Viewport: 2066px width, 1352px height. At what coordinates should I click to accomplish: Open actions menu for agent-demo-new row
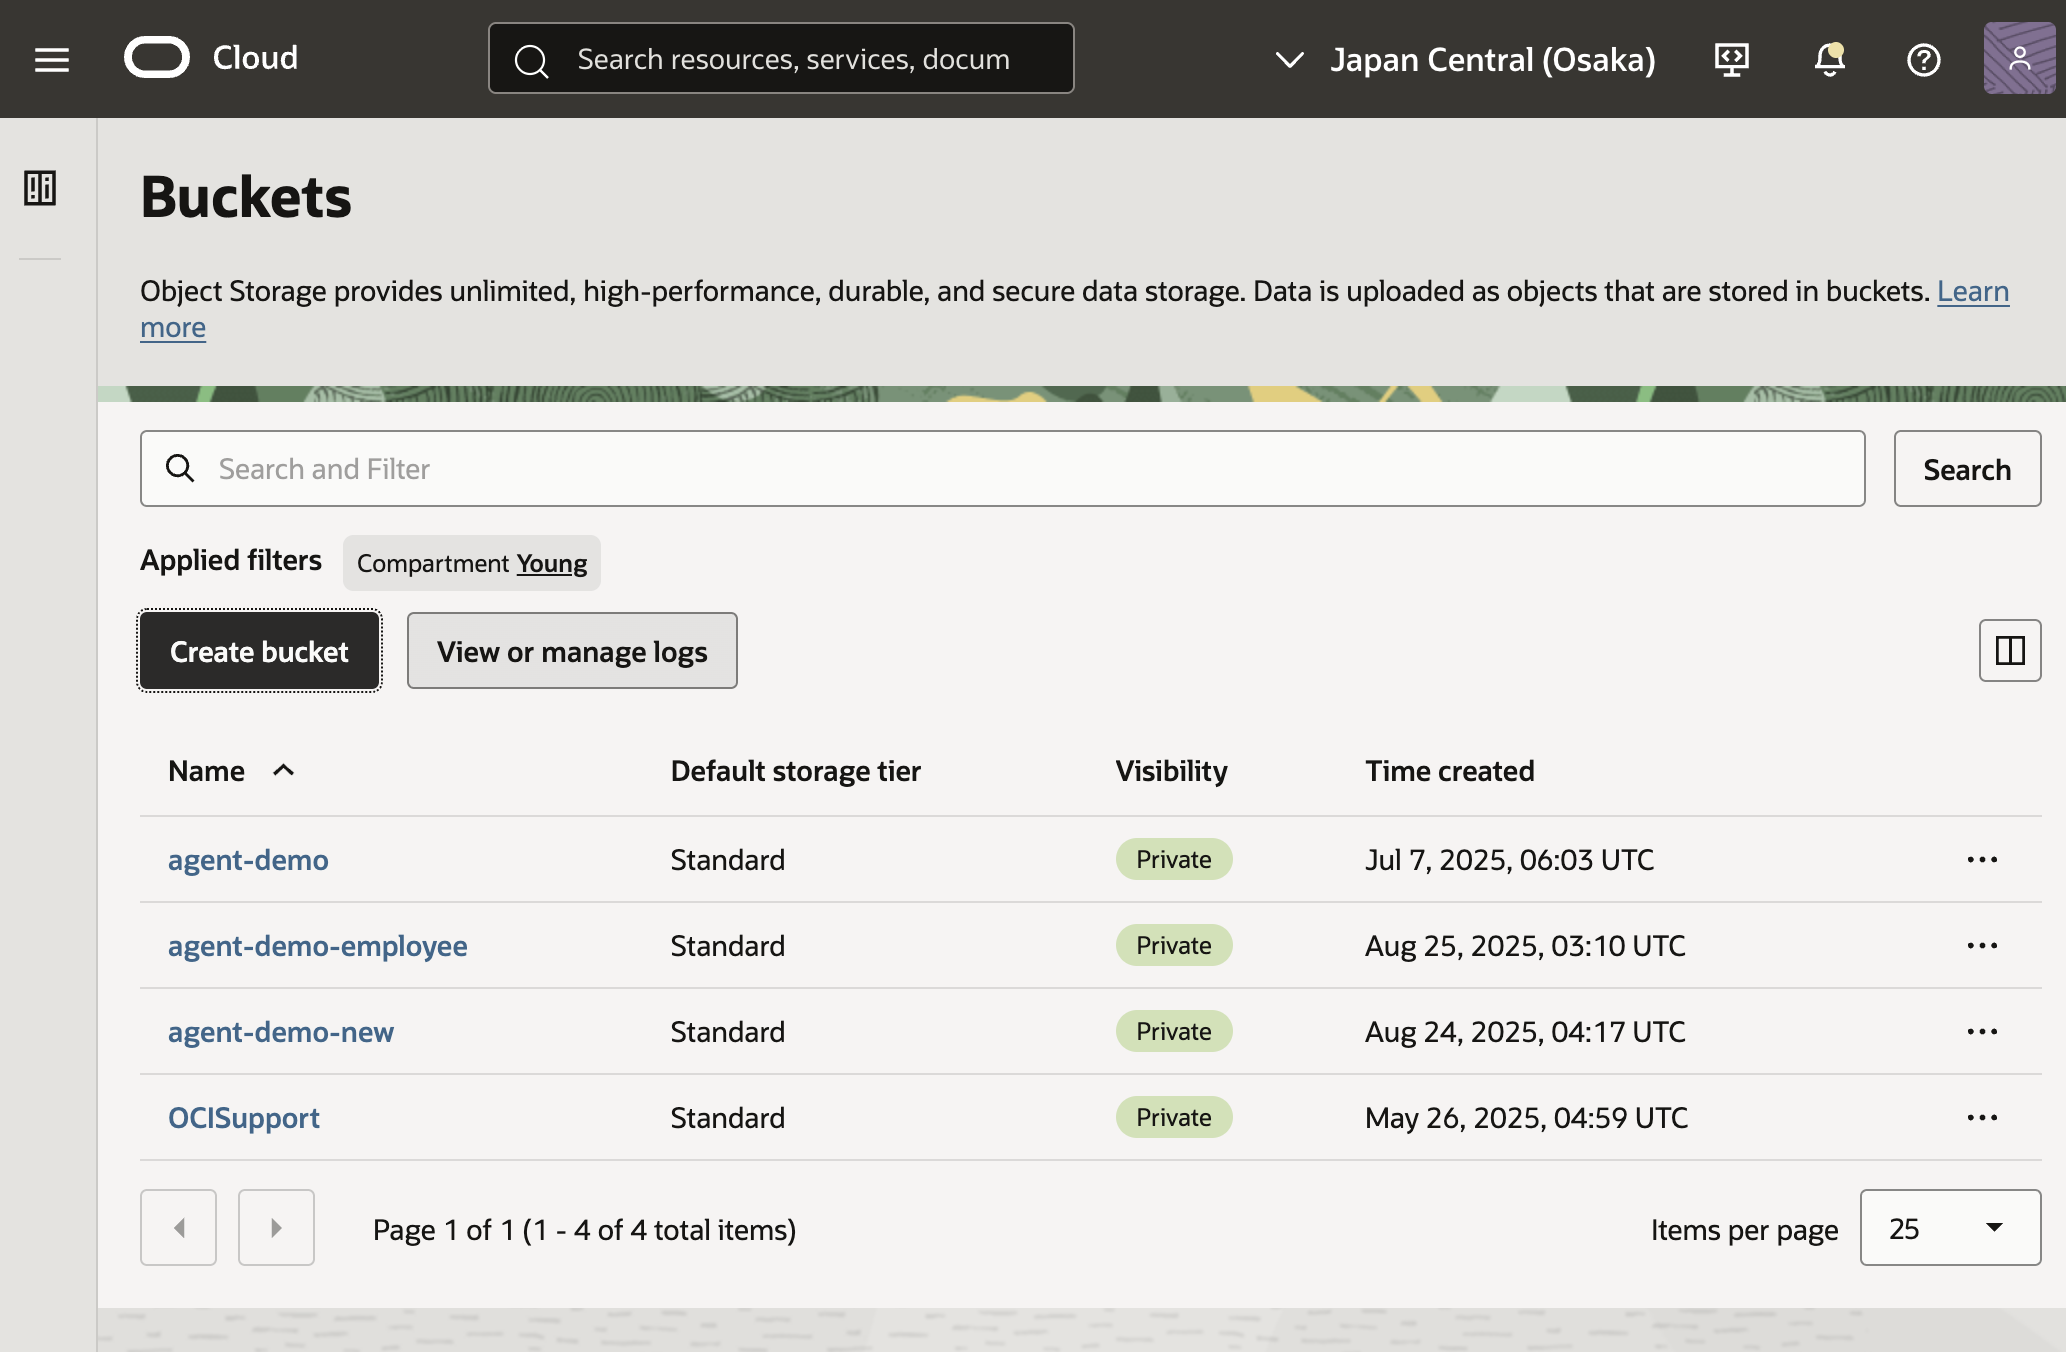(x=1981, y=1032)
